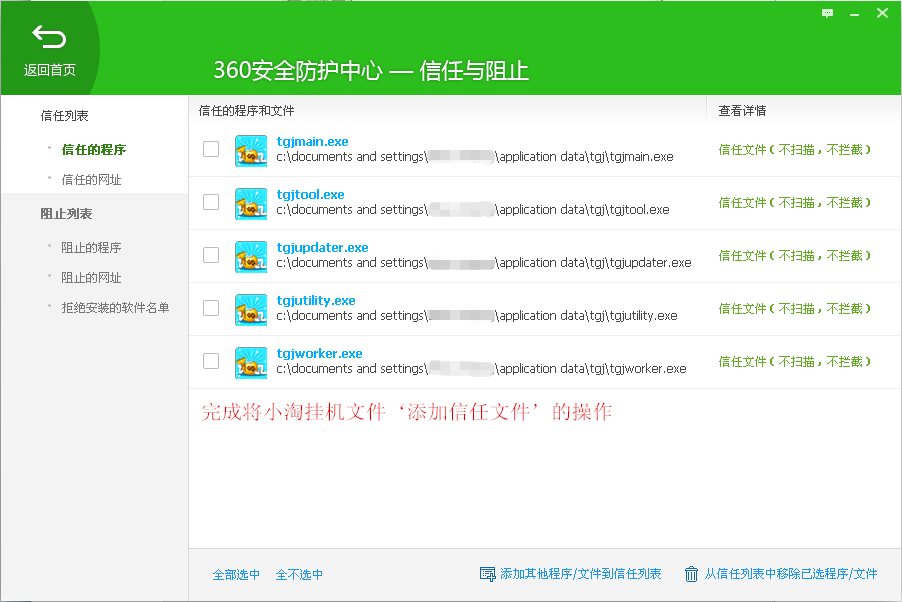Open the tgjutility.exe file name link
Viewport: 902px width, 602px height.
click(316, 300)
